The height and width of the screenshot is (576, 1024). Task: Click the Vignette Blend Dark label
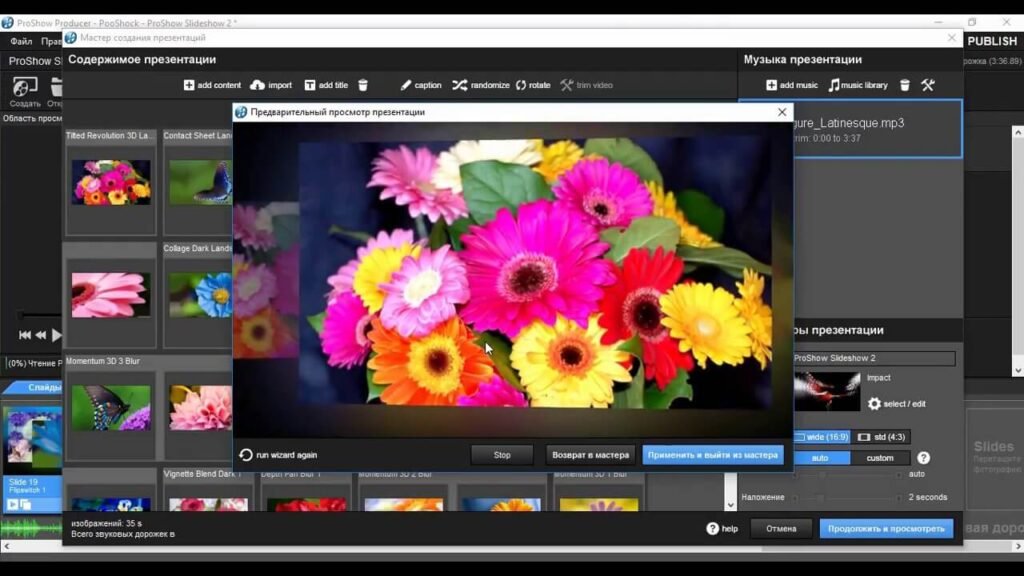click(x=202, y=474)
